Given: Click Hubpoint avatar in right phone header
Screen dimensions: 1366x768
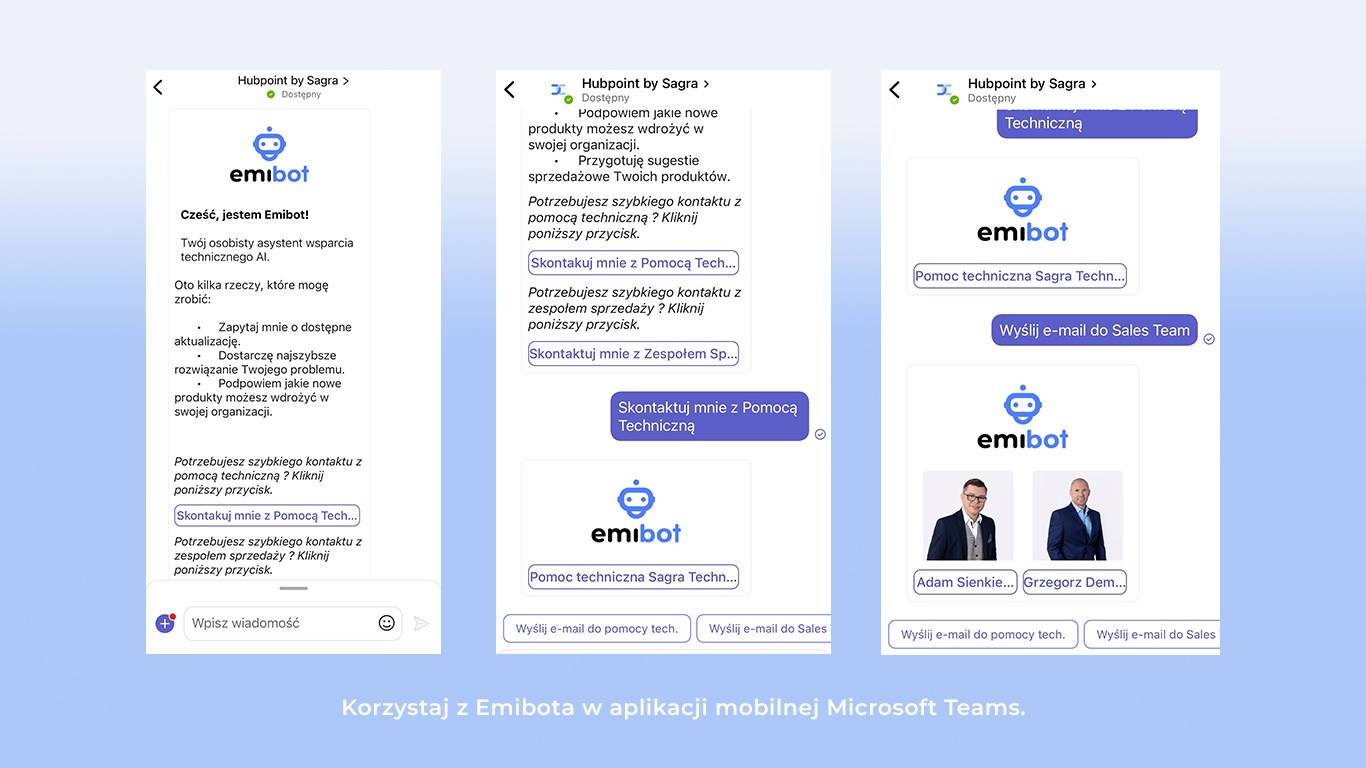Looking at the screenshot, I should point(945,90).
